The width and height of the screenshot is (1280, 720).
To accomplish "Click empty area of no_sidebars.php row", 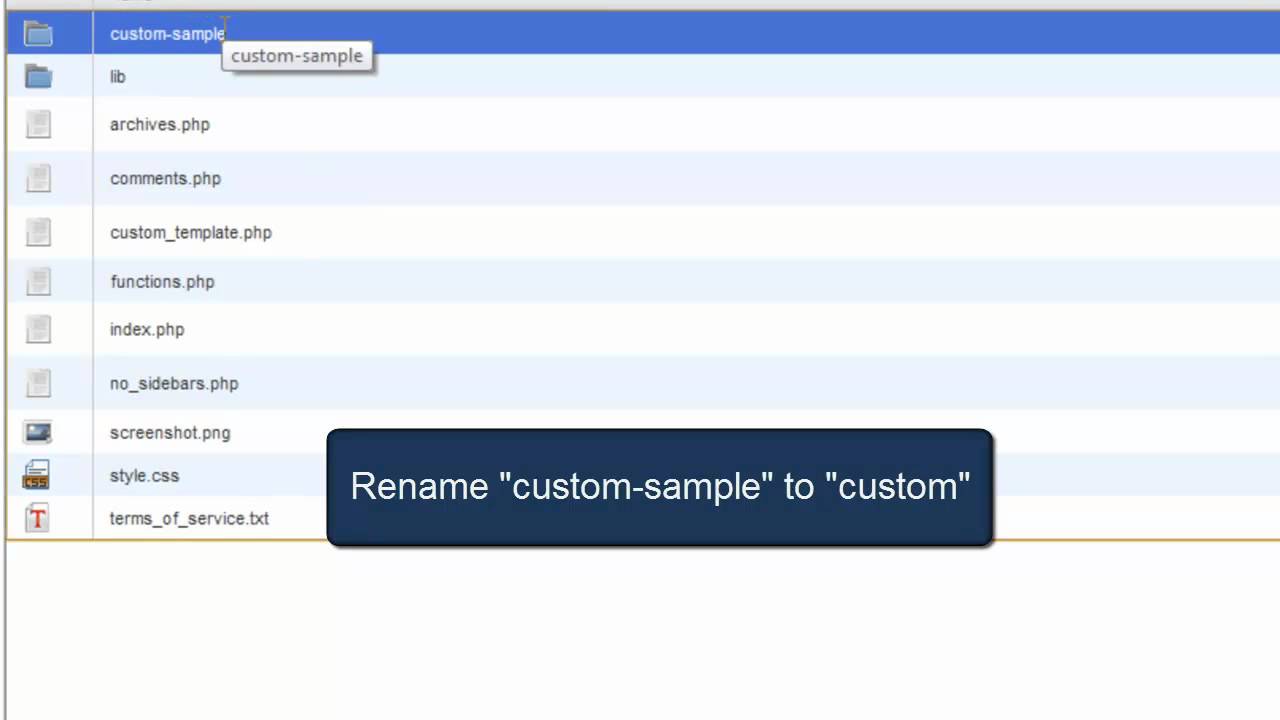I will coord(700,383).
